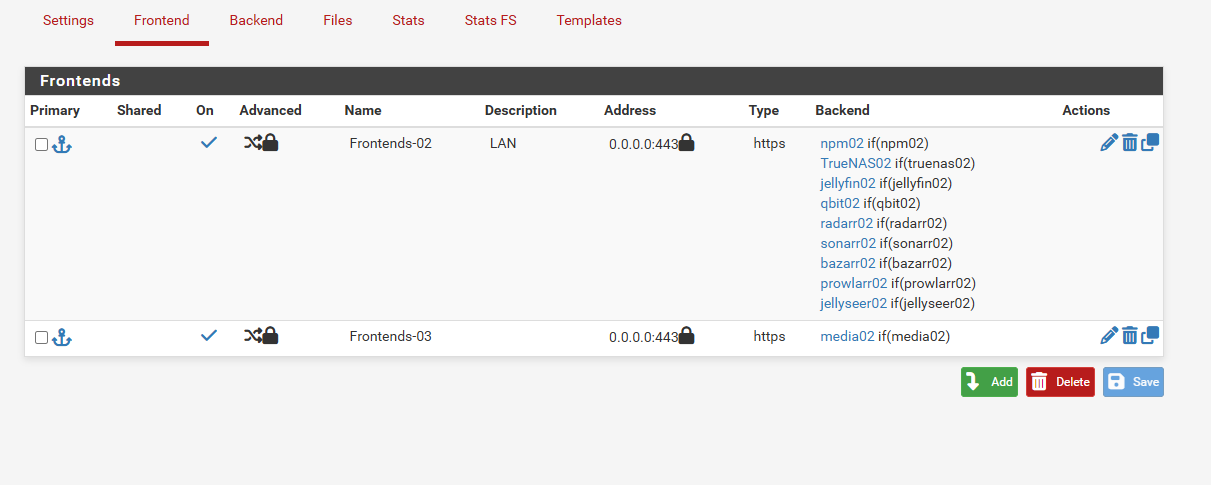Image resolution: width=1211 pixels, height=485 pixels.
Task: Open the Stats FS tab
Action: click(x=490, y=20)
